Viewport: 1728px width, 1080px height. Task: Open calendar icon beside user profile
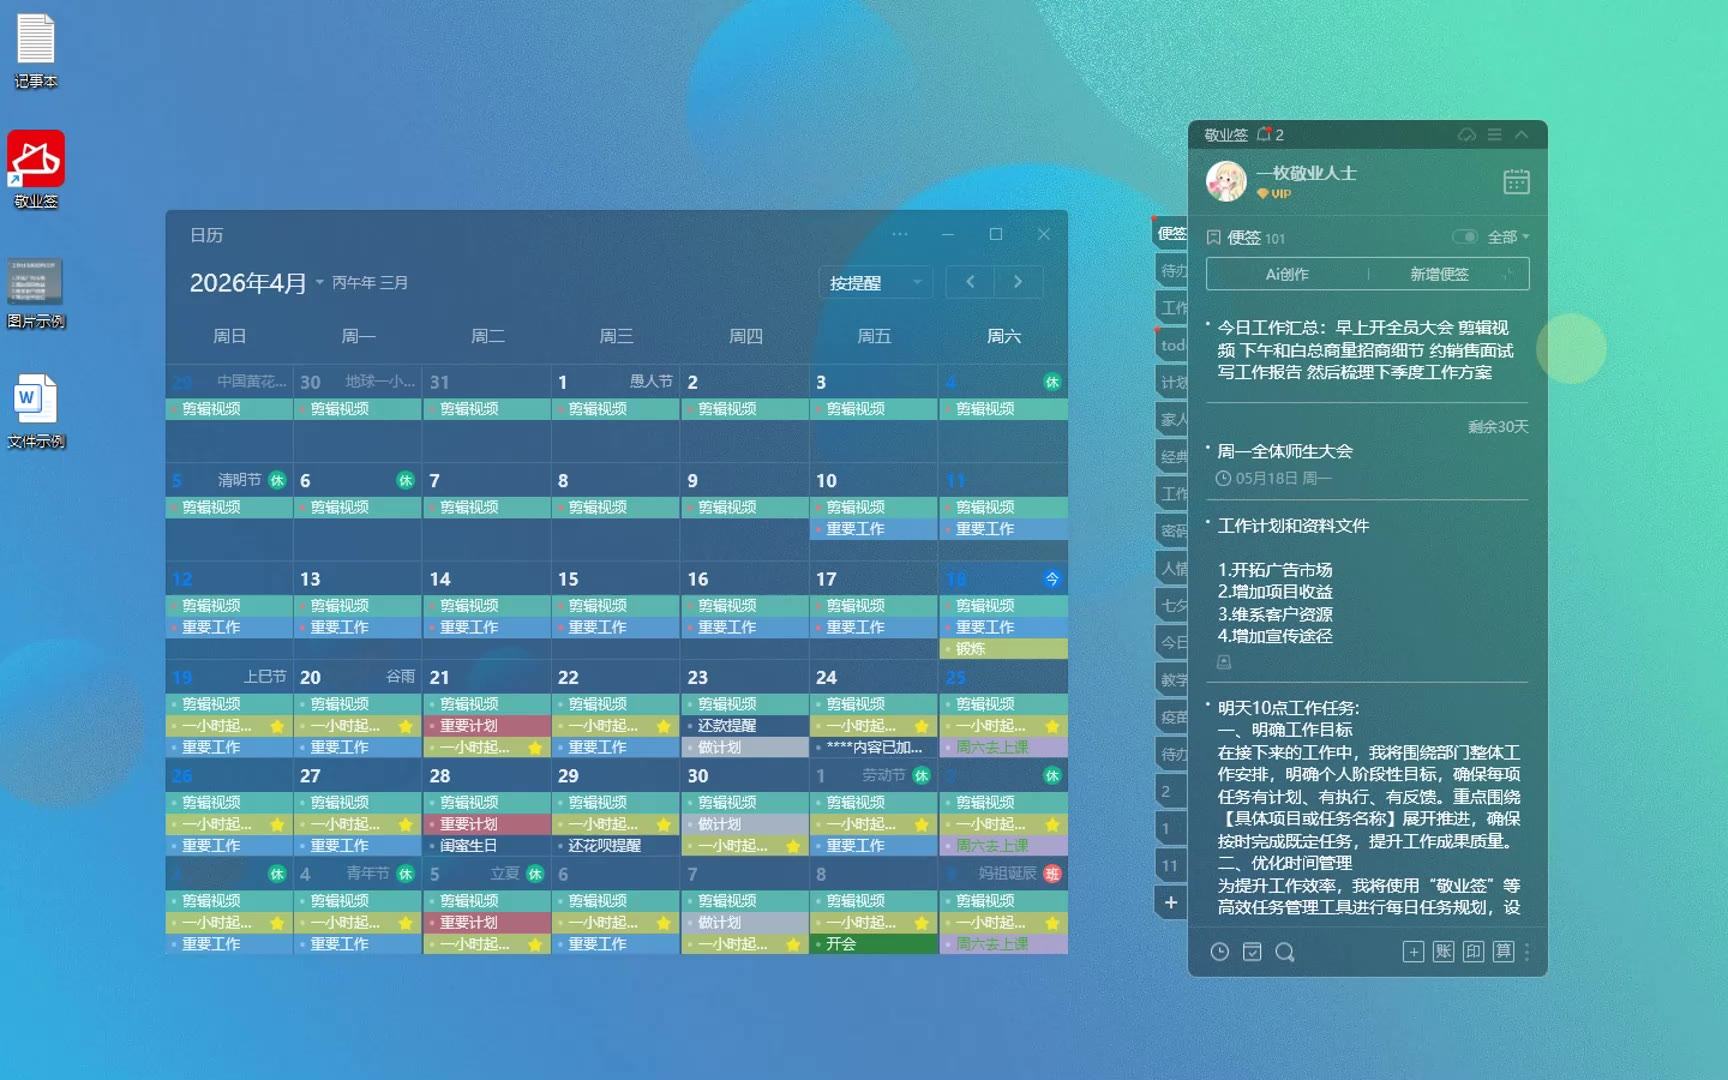(1516, 182)
